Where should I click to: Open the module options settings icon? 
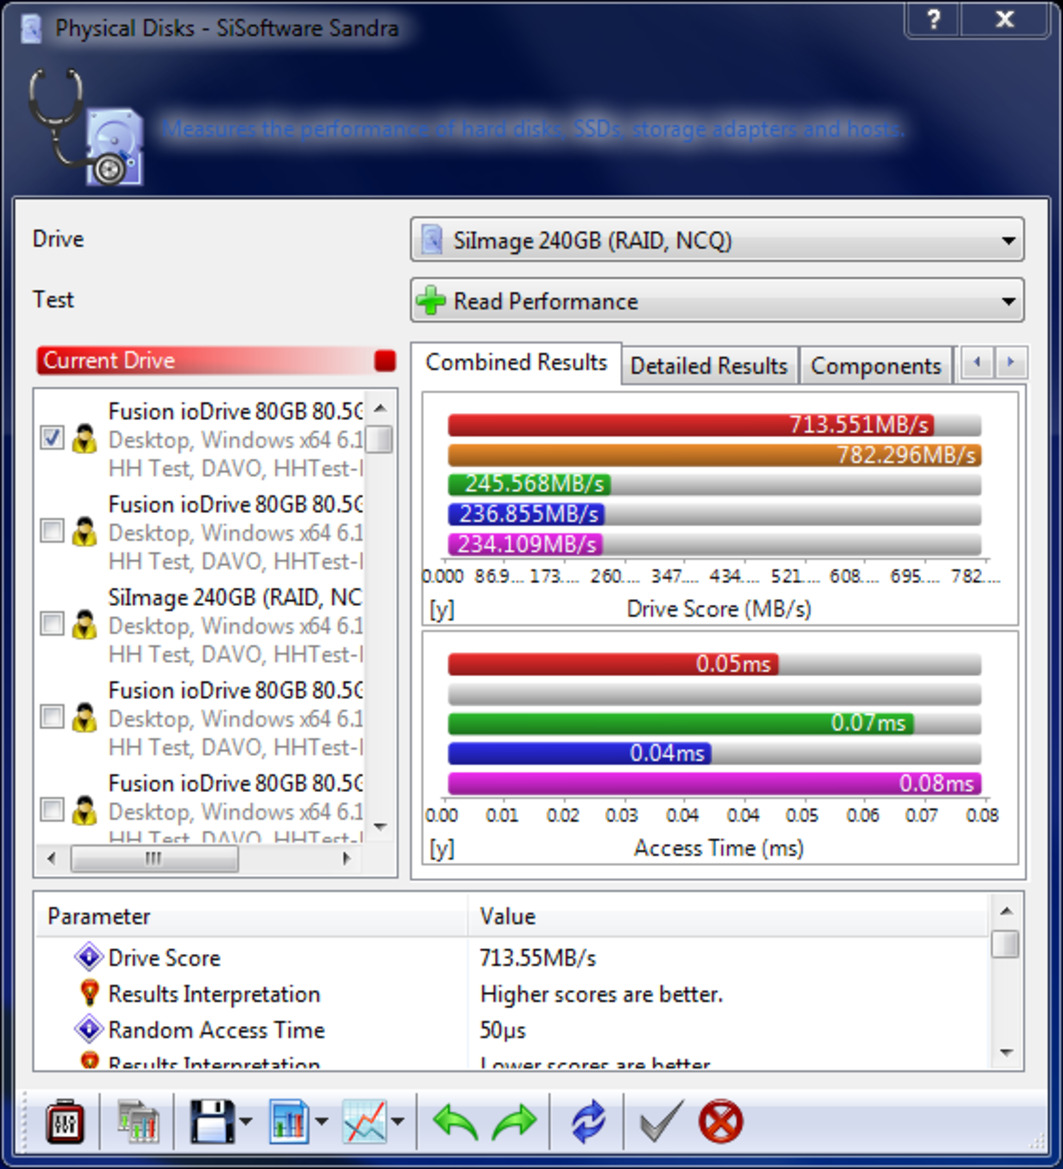pos(65,1122)
